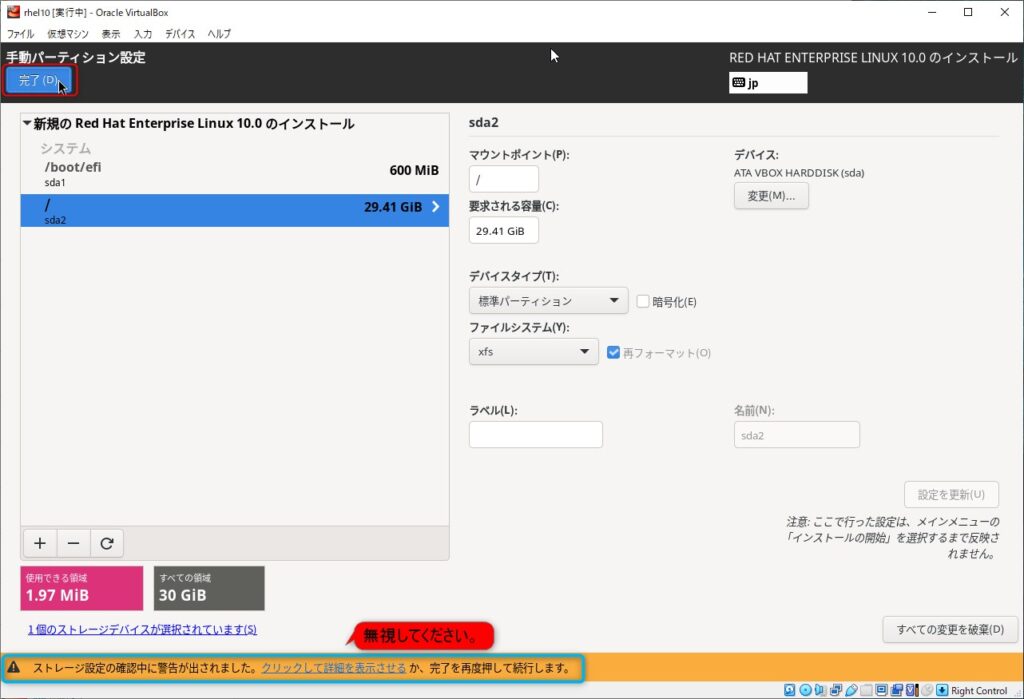Click the storage device selected link
Image resolution: width=1024 pixels, height=699 pixels.
tap(142, 629)
